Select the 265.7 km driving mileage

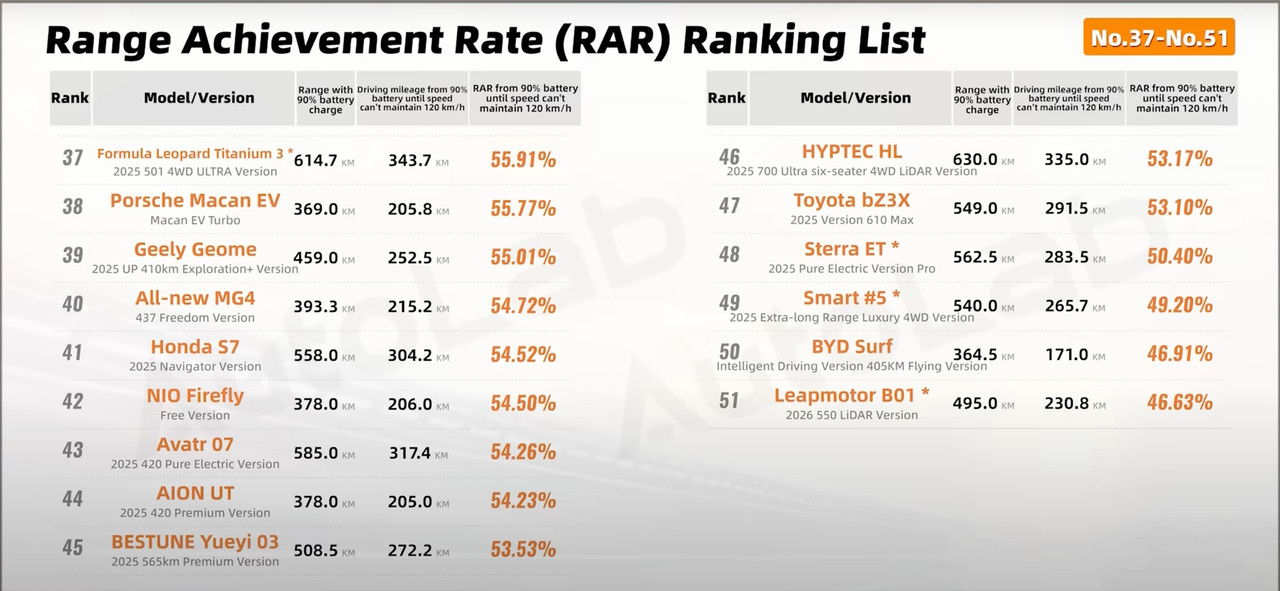click(1069, 306)
